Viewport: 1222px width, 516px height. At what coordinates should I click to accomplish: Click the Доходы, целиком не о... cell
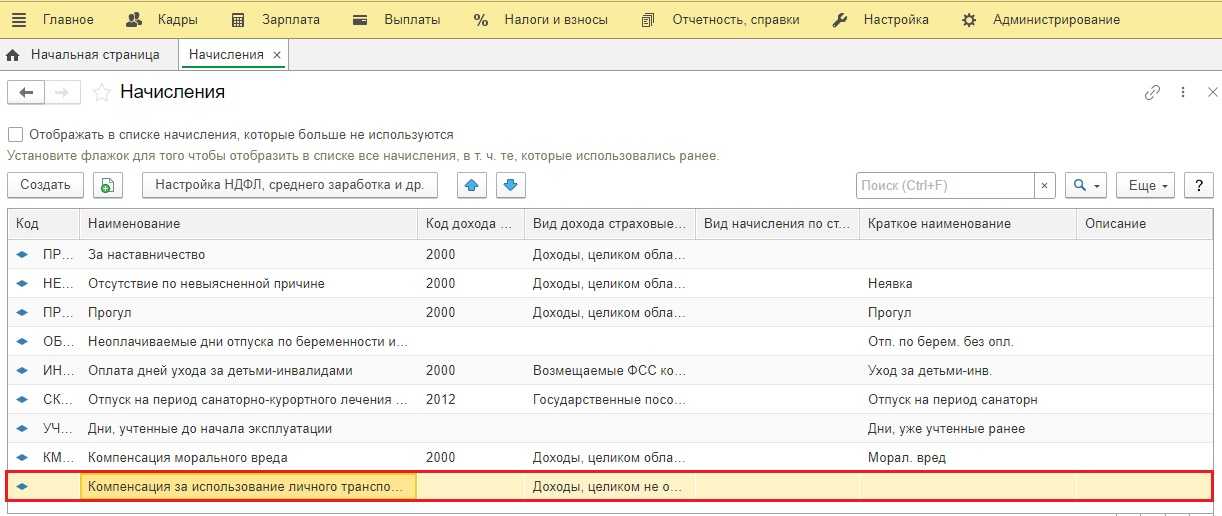point(609,486)
